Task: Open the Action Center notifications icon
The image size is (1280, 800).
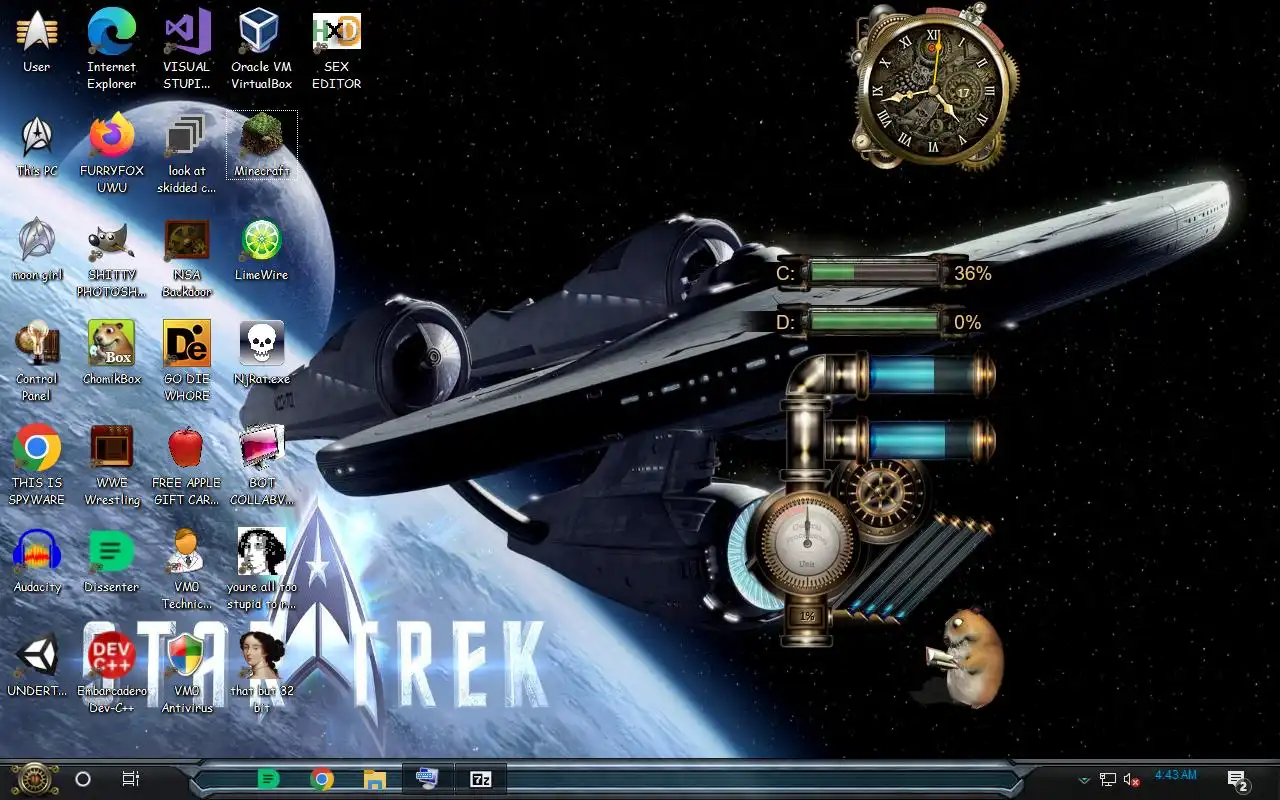Action: tap(1237, 781)
